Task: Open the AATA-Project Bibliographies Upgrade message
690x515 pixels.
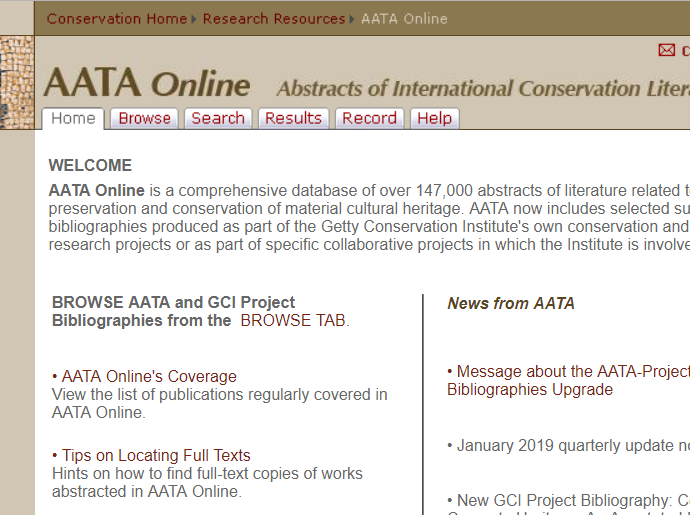Action: pos(568,380)
